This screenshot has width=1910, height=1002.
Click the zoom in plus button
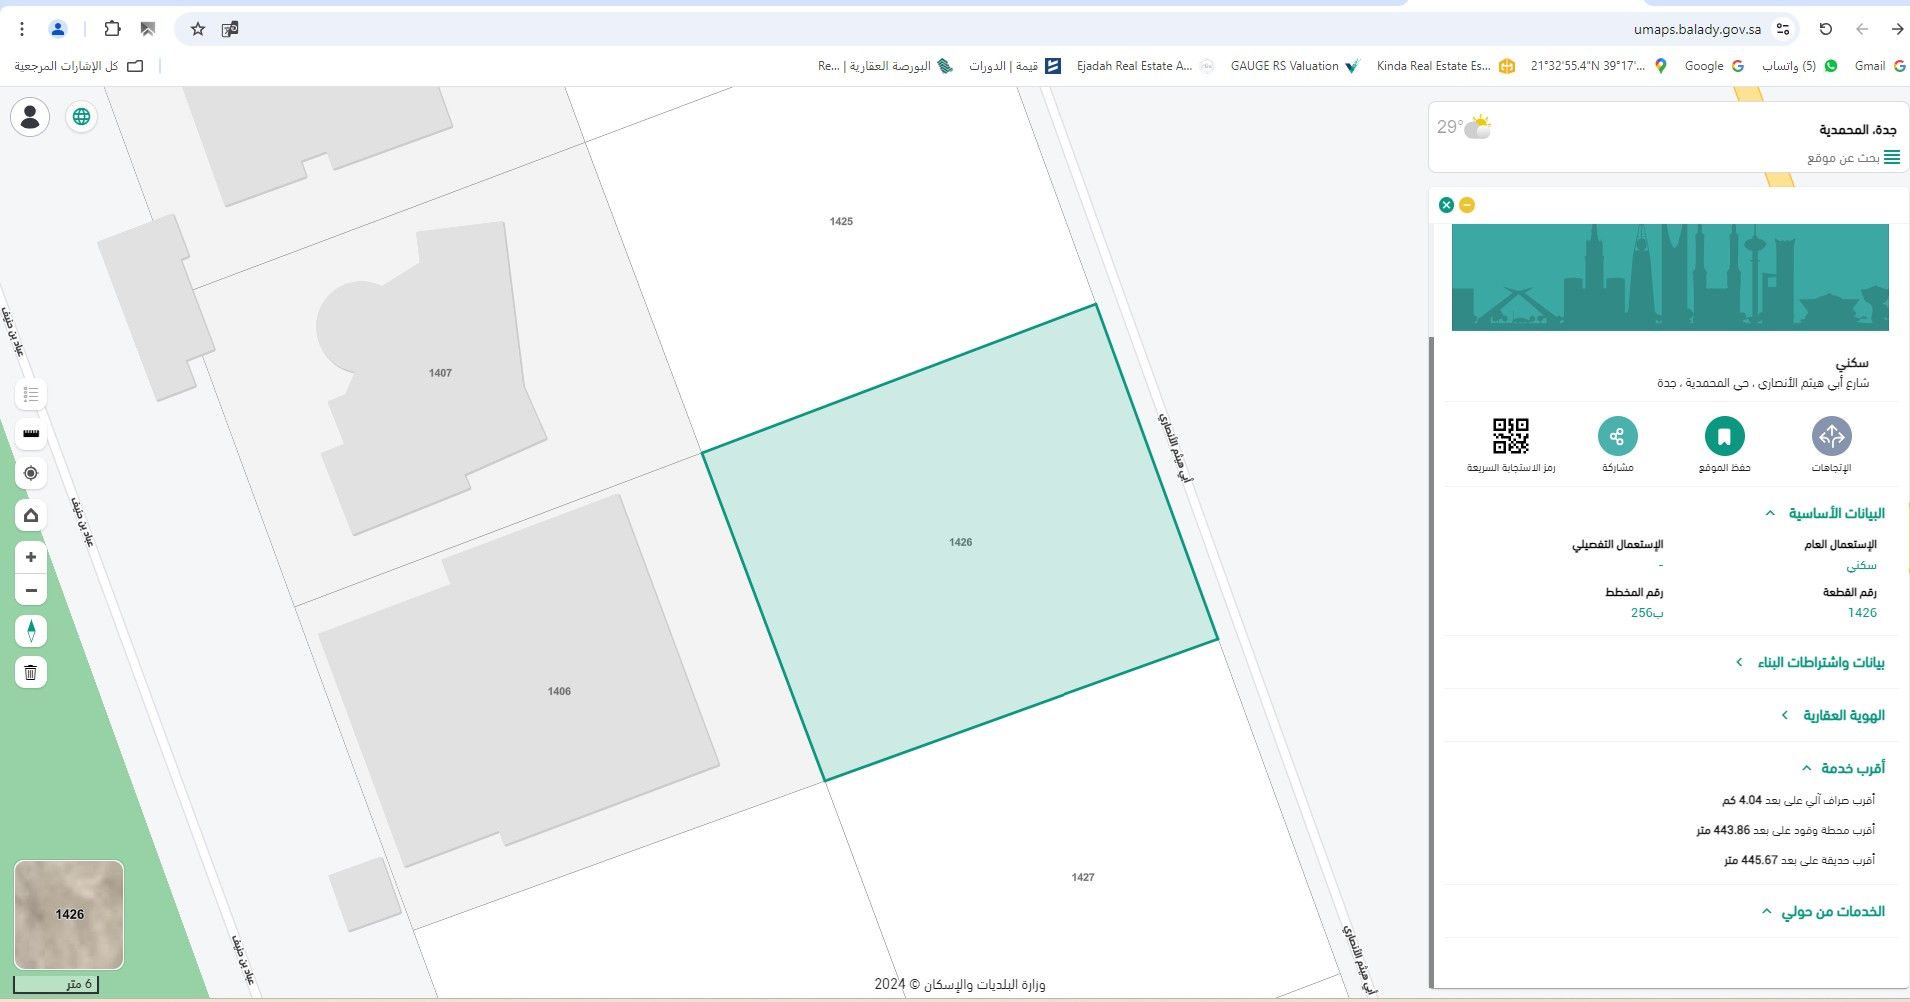pyautogui.click(x=31, y=557)
